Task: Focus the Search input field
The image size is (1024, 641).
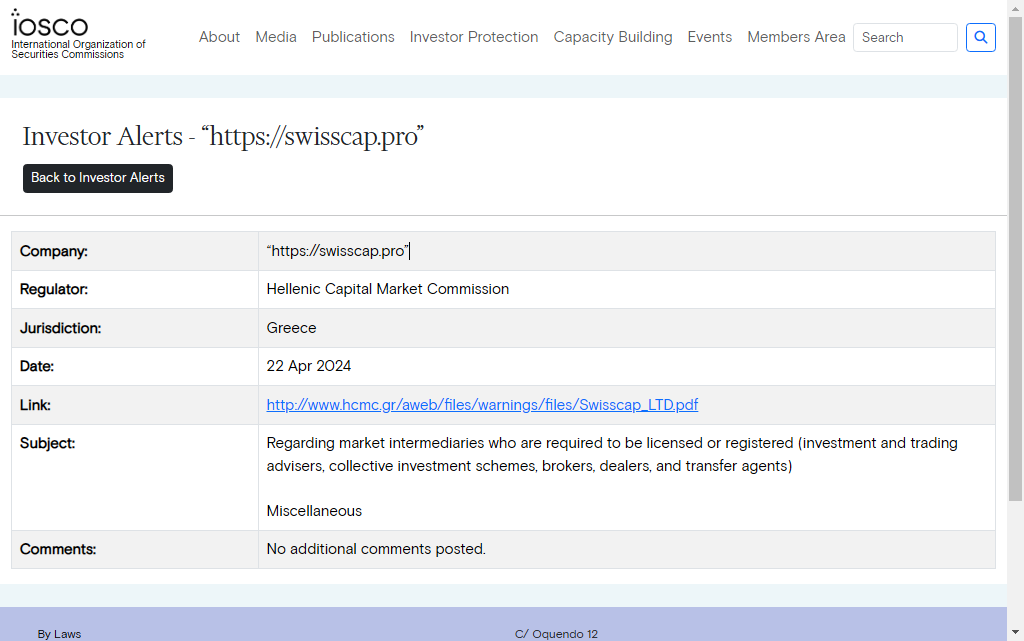Action: (x=905, y=37)
